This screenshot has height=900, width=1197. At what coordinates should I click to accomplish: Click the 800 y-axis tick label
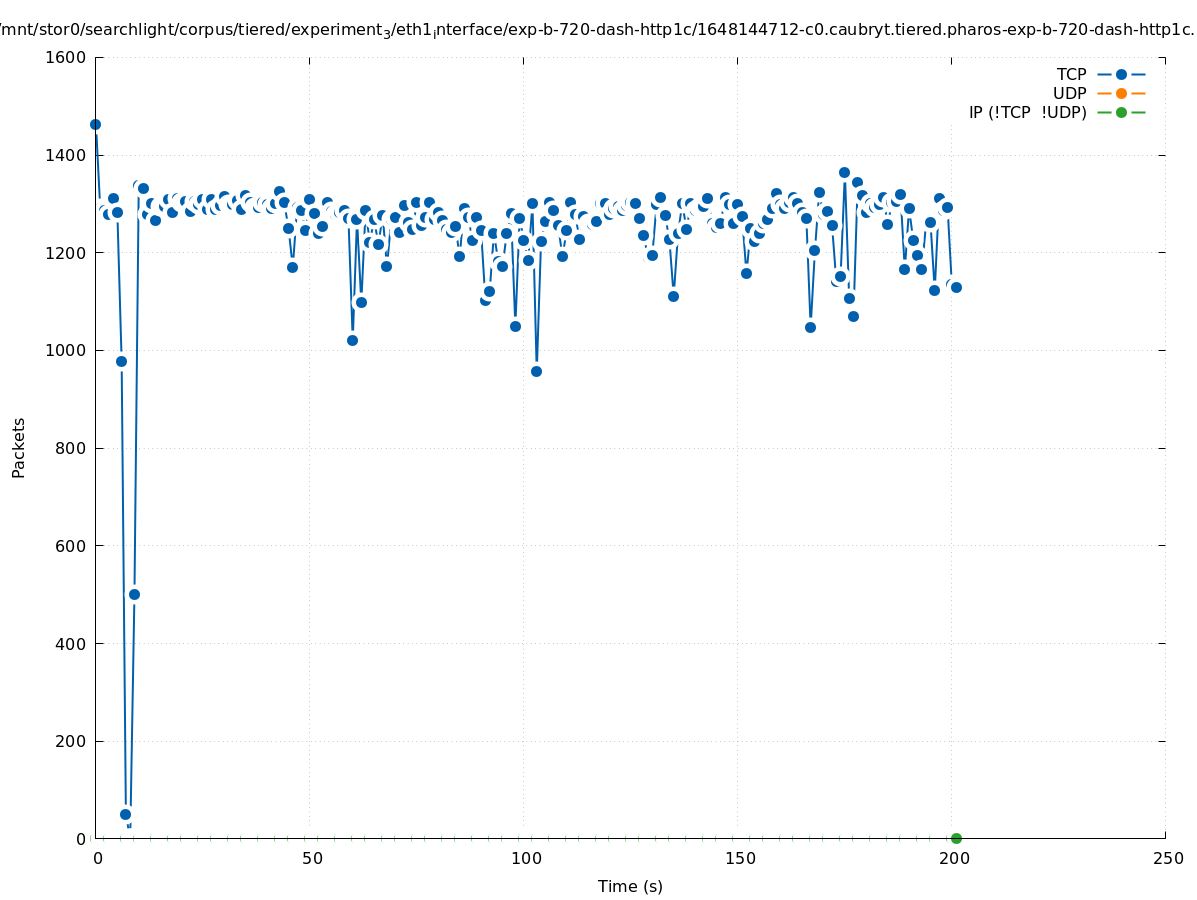point(69,448)
